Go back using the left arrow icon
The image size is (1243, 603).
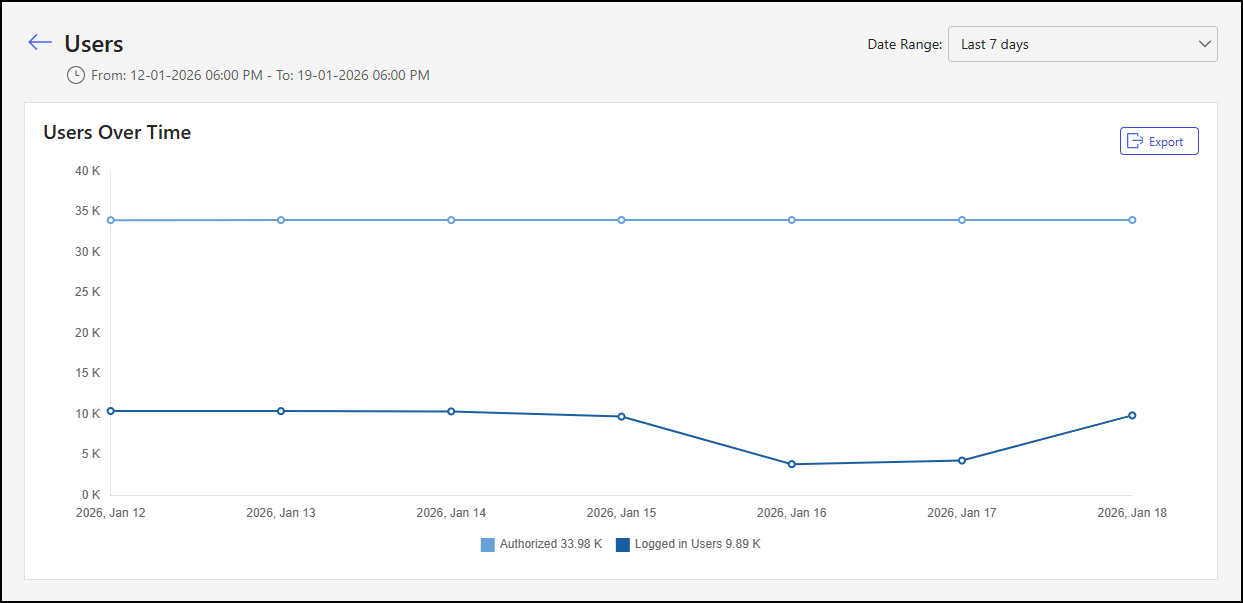[40, 42]
